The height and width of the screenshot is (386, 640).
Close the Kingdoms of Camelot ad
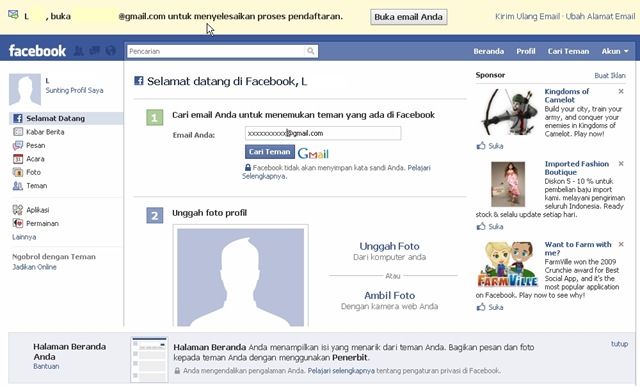click(x=621, y=91)
